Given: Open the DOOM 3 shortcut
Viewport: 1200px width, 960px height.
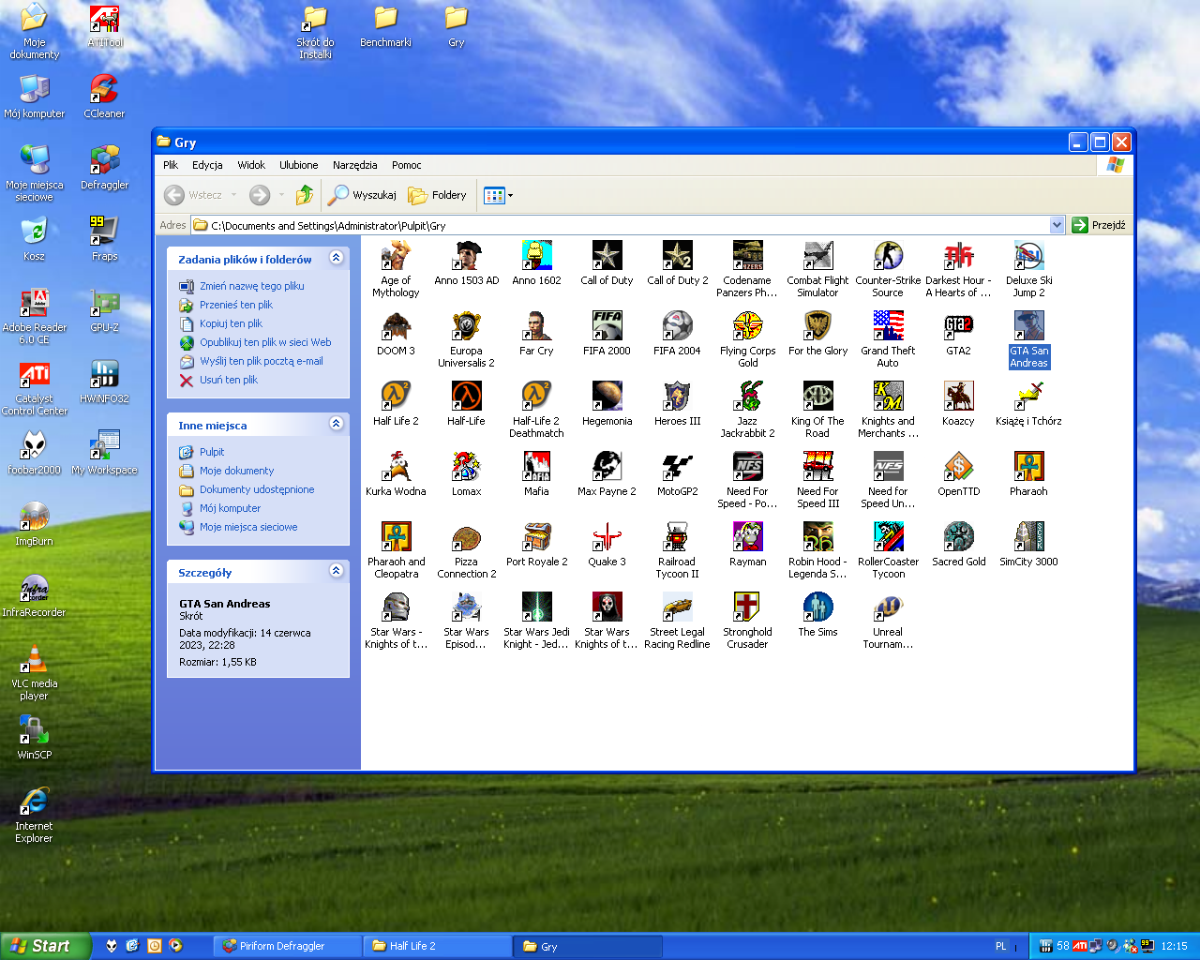Looking at the screenshot, I should point(395,330).
